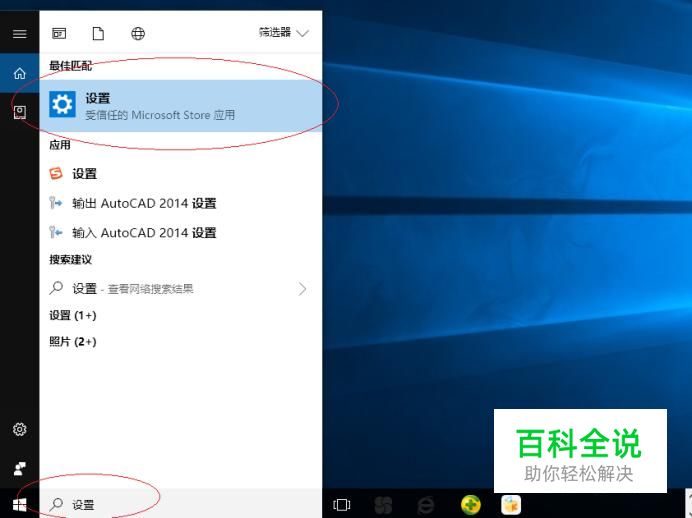Open the notebook icon in sidebar

click(19, 112)
